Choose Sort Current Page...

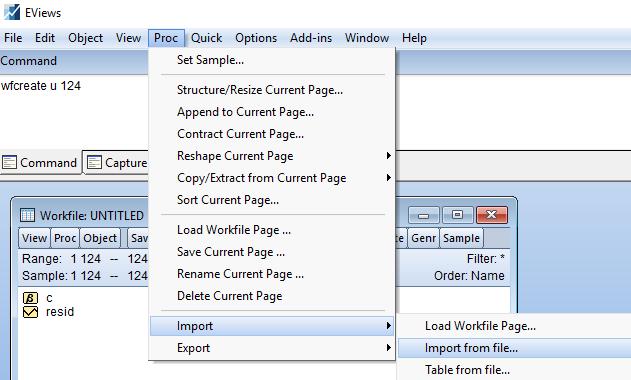click(272, 200)
